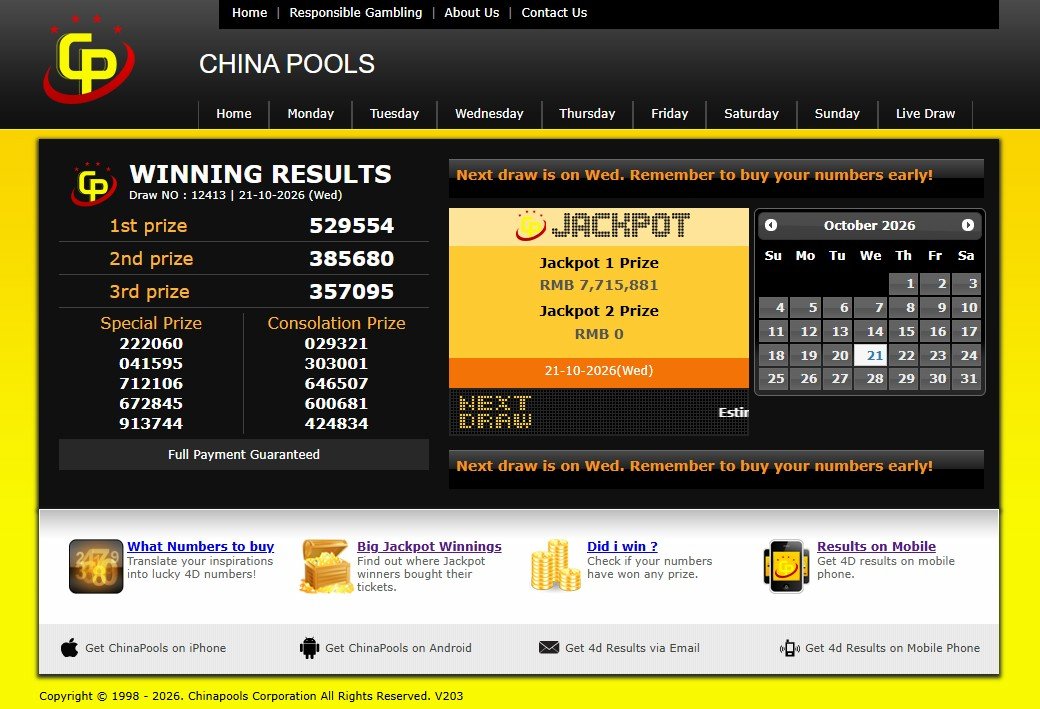Click Jackpot 2 amount RMB 0
The width and height of the screenshot is (1040, 709).
[599, 334]
